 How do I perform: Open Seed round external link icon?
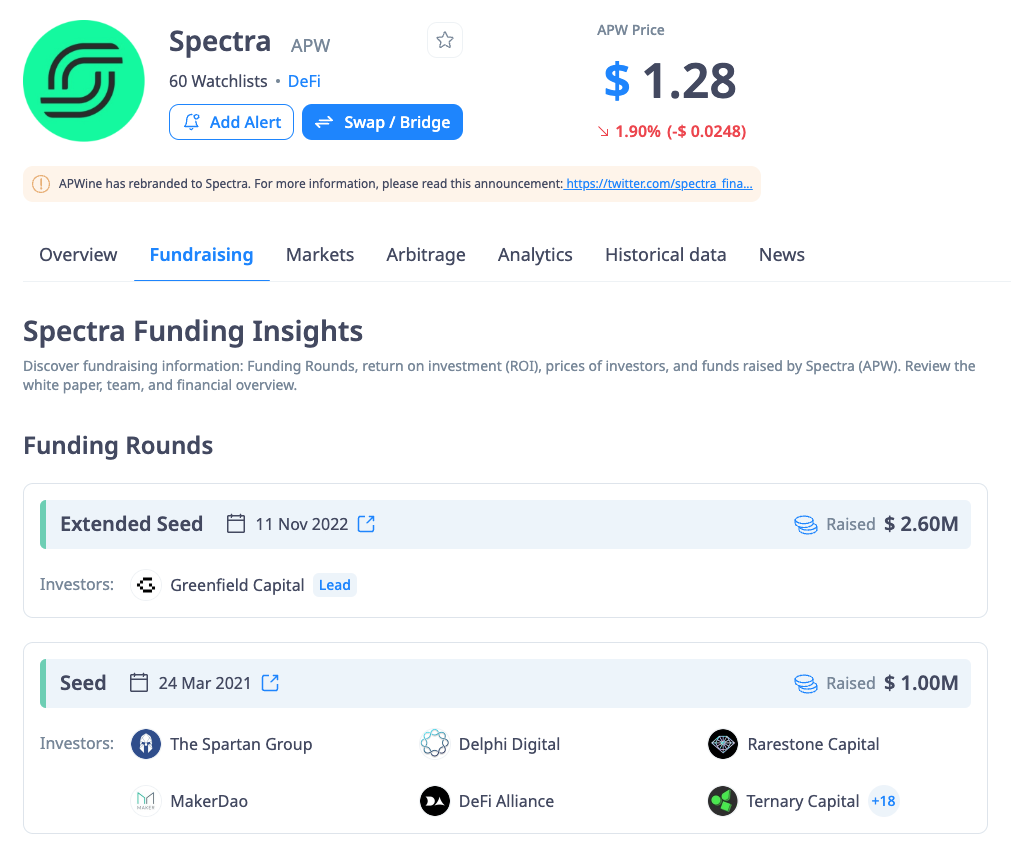click(270, 683)
